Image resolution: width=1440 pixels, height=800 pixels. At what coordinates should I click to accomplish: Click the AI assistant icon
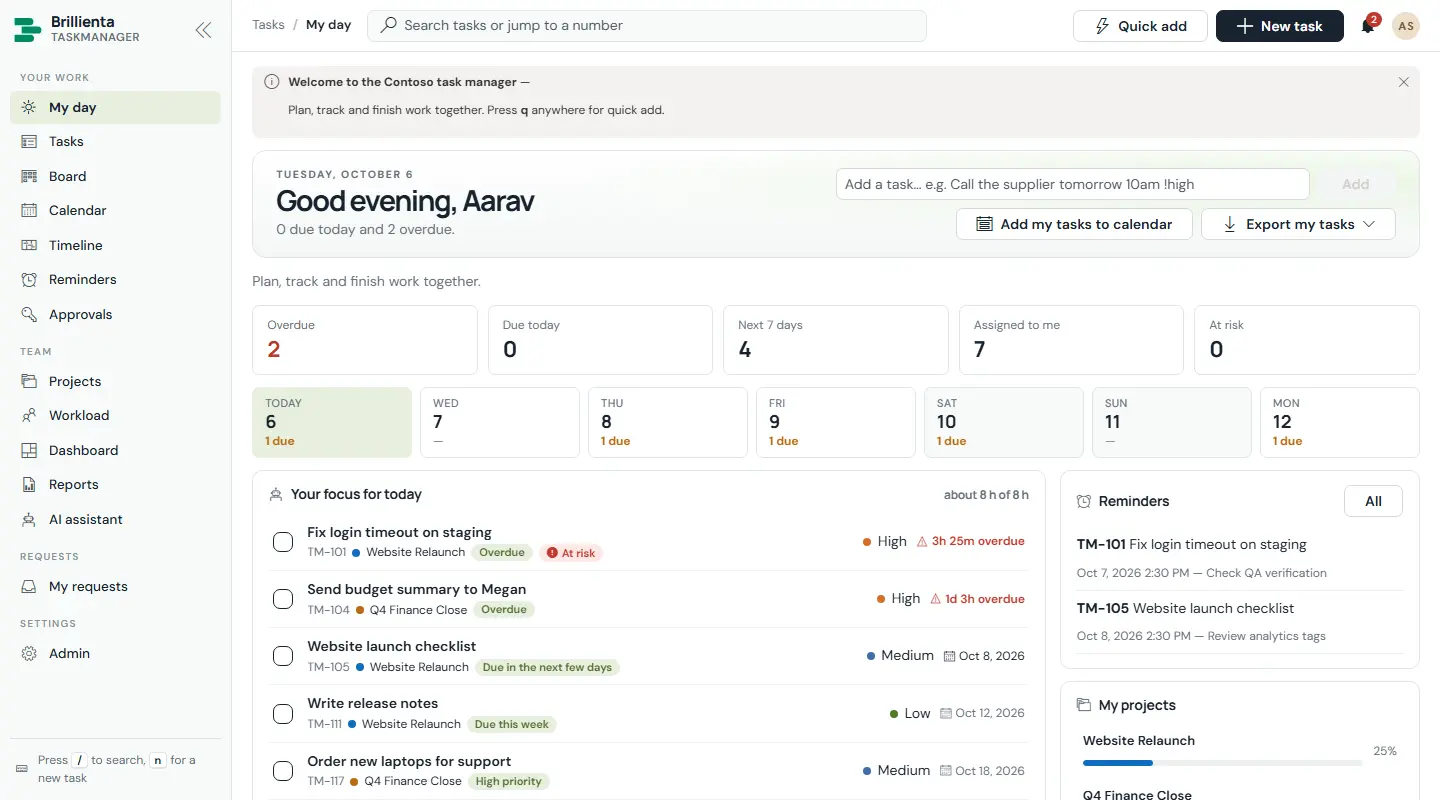pos(29,519)
